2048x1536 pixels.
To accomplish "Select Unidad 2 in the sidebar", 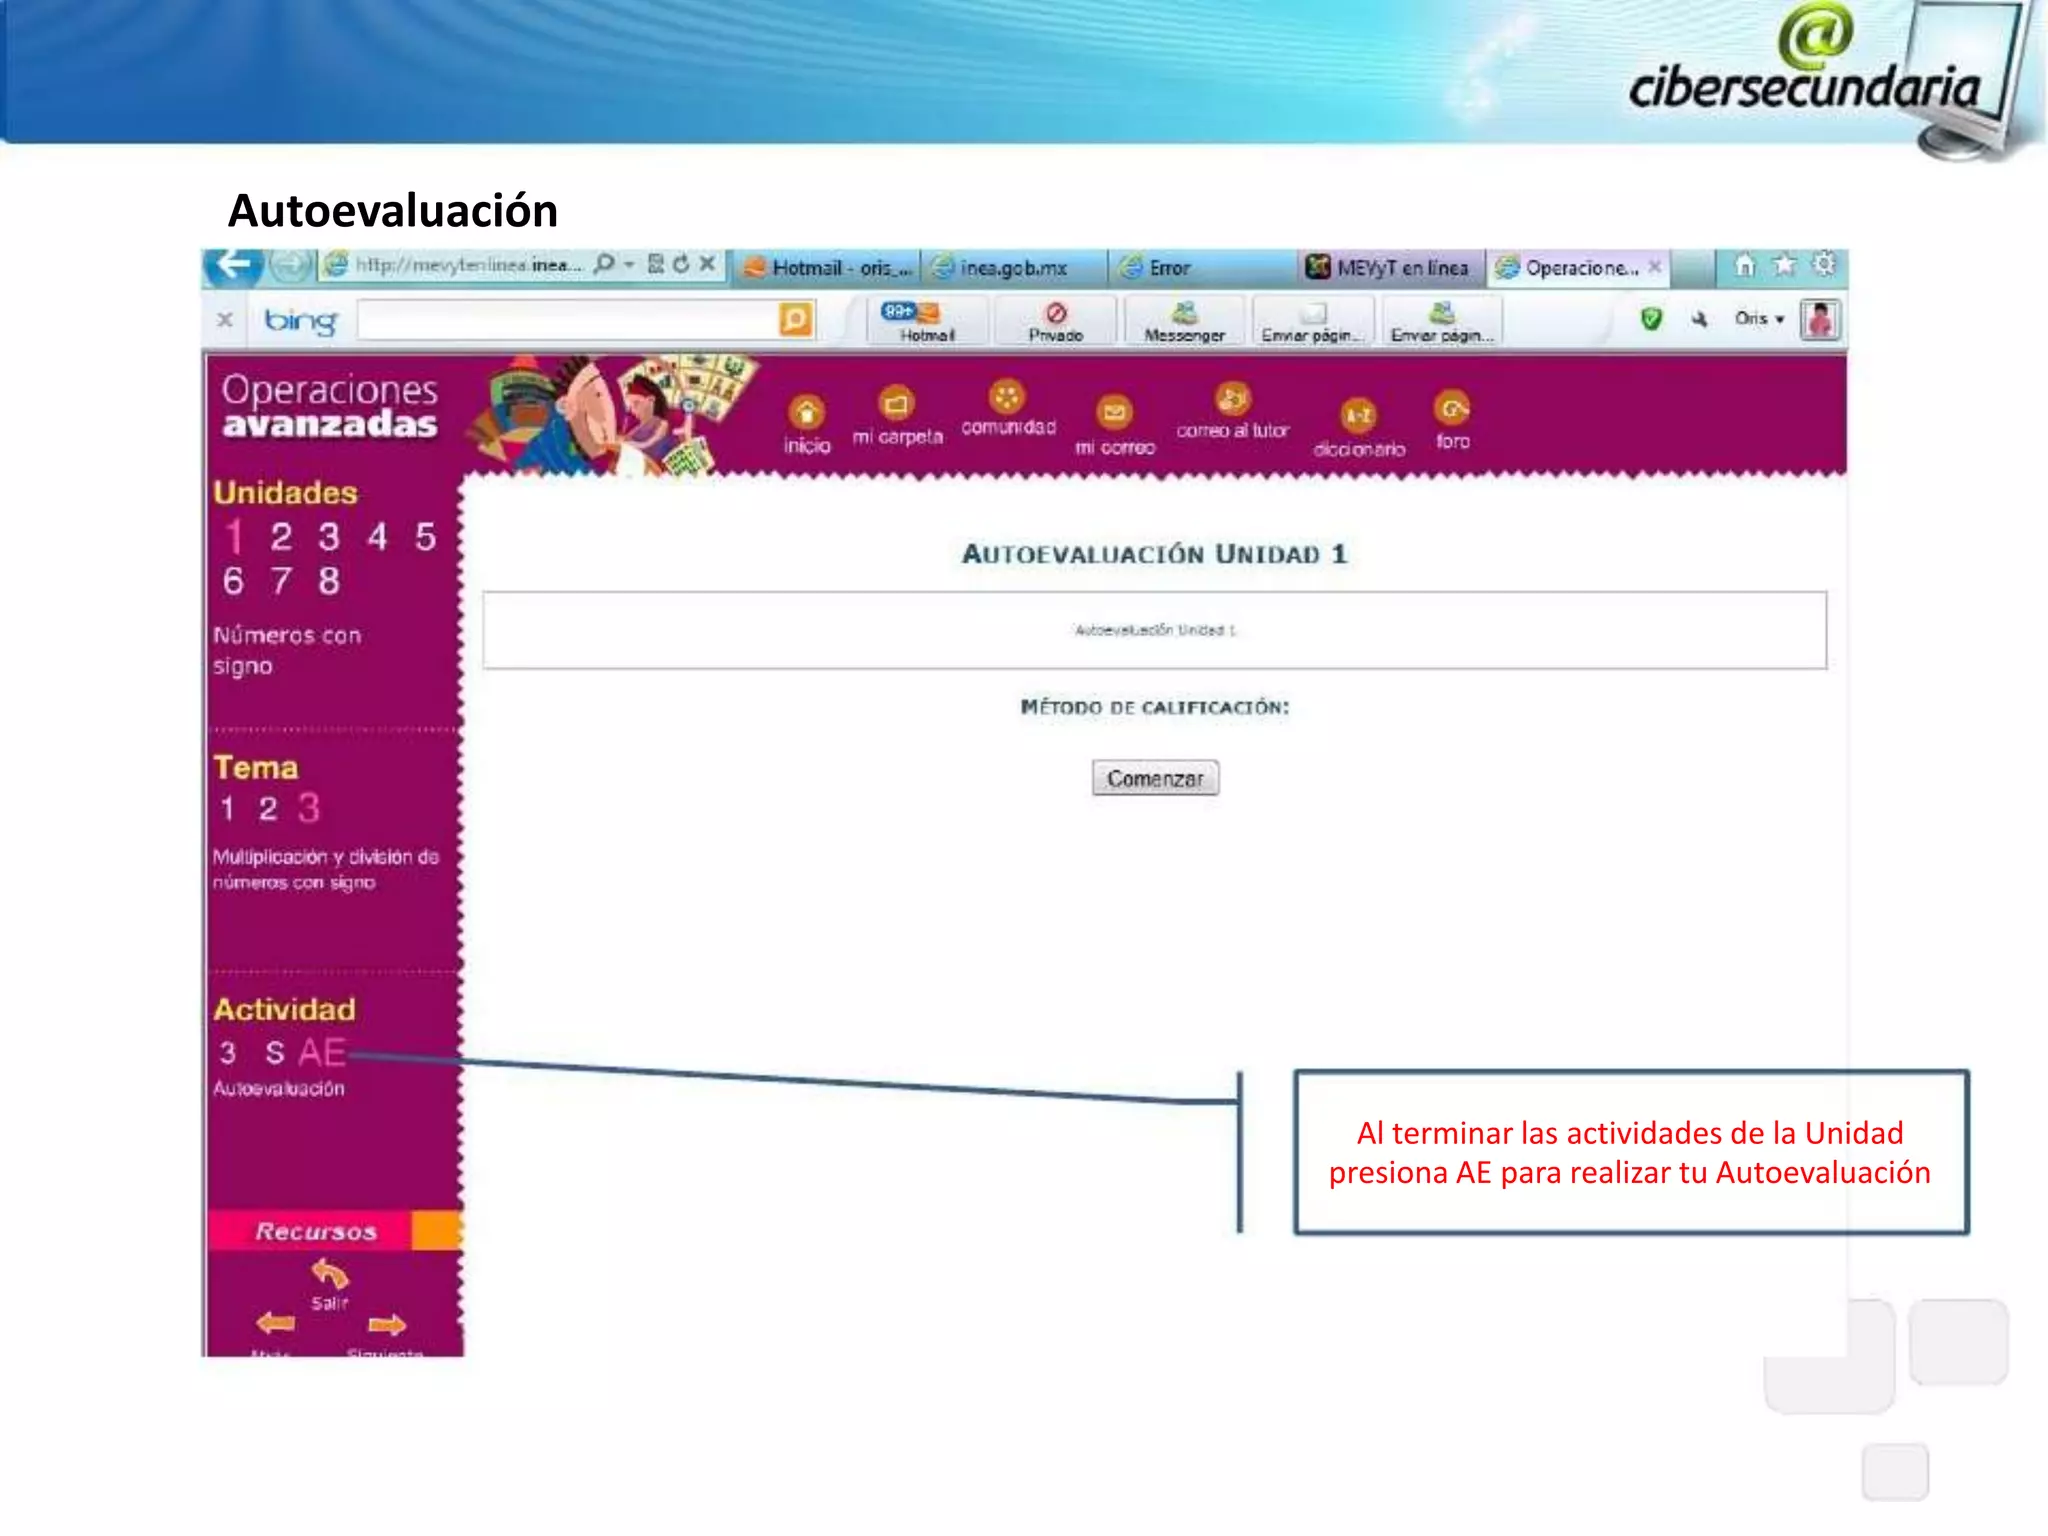I will coord(281,537).
